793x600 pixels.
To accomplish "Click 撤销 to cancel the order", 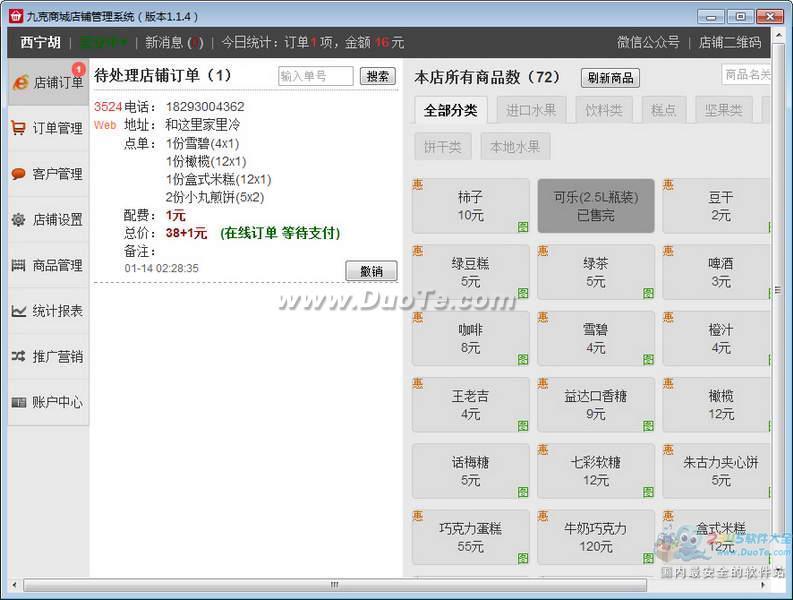I will [x=371, y=271].
